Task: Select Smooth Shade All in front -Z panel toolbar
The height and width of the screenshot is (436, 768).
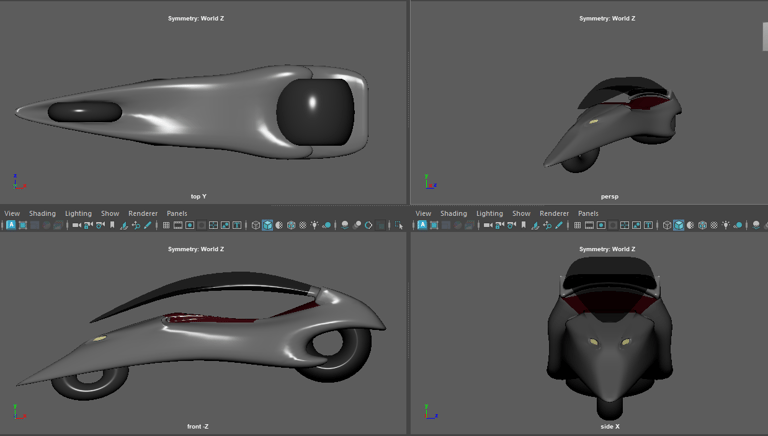Action: 267,225
